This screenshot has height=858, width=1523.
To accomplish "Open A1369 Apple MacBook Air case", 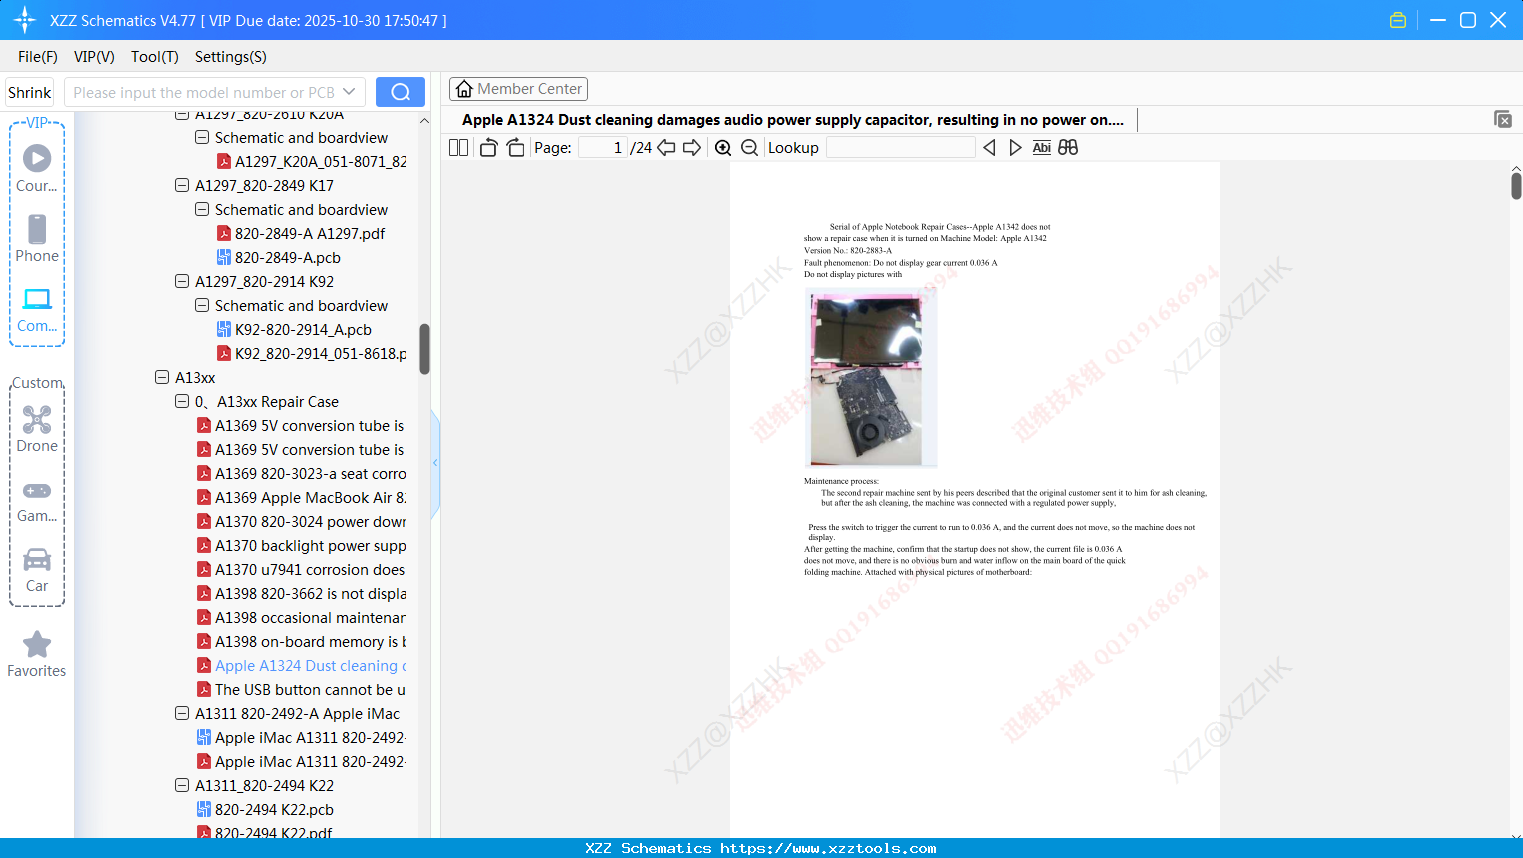I will point(302,498).
